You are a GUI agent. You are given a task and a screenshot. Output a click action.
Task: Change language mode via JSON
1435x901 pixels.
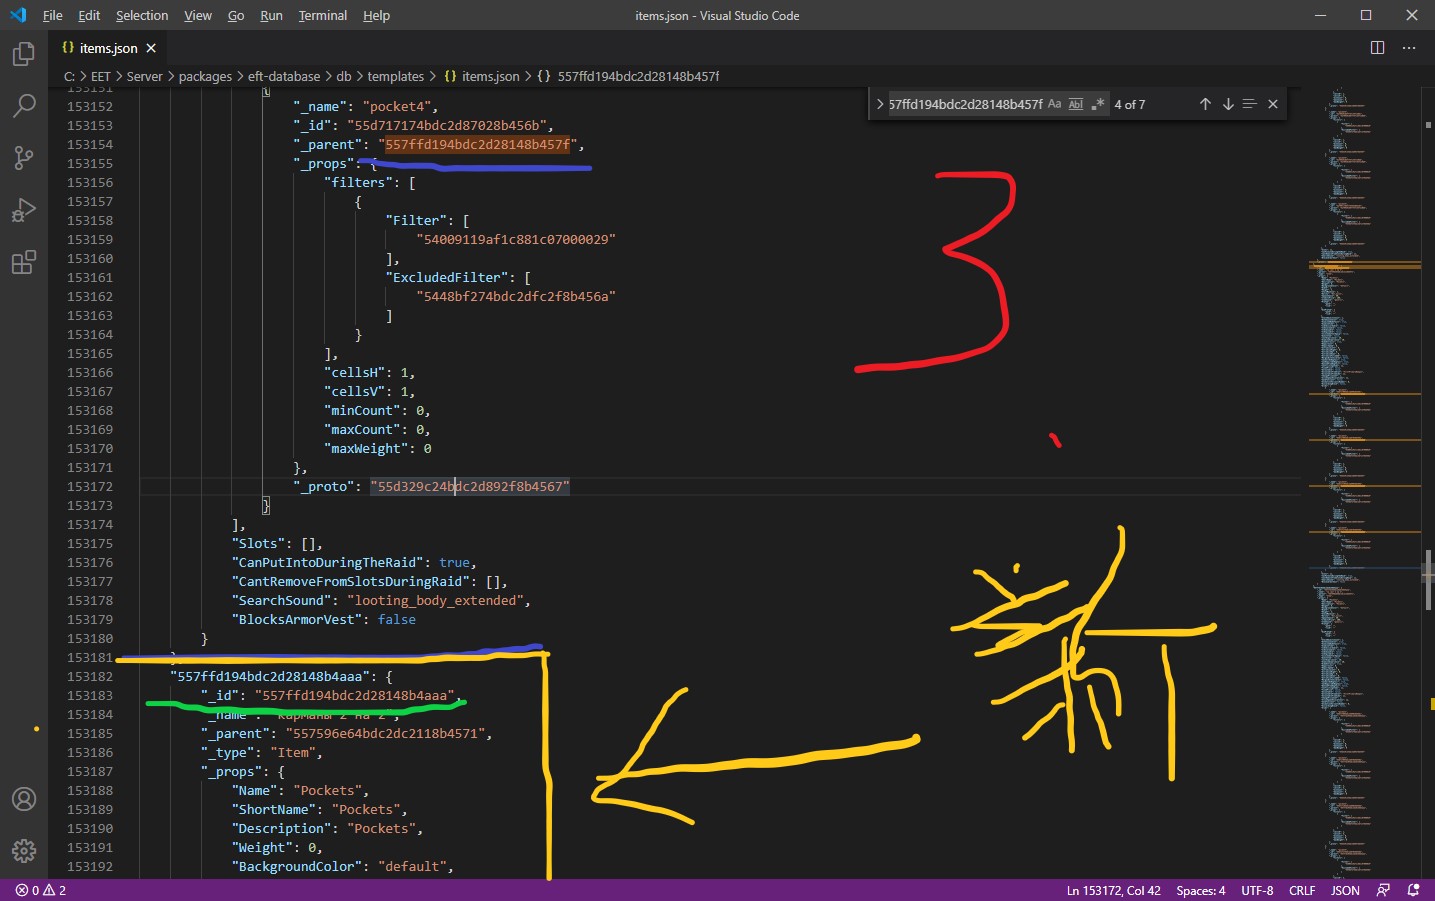pyautogui.click(x=1345, y=890)
